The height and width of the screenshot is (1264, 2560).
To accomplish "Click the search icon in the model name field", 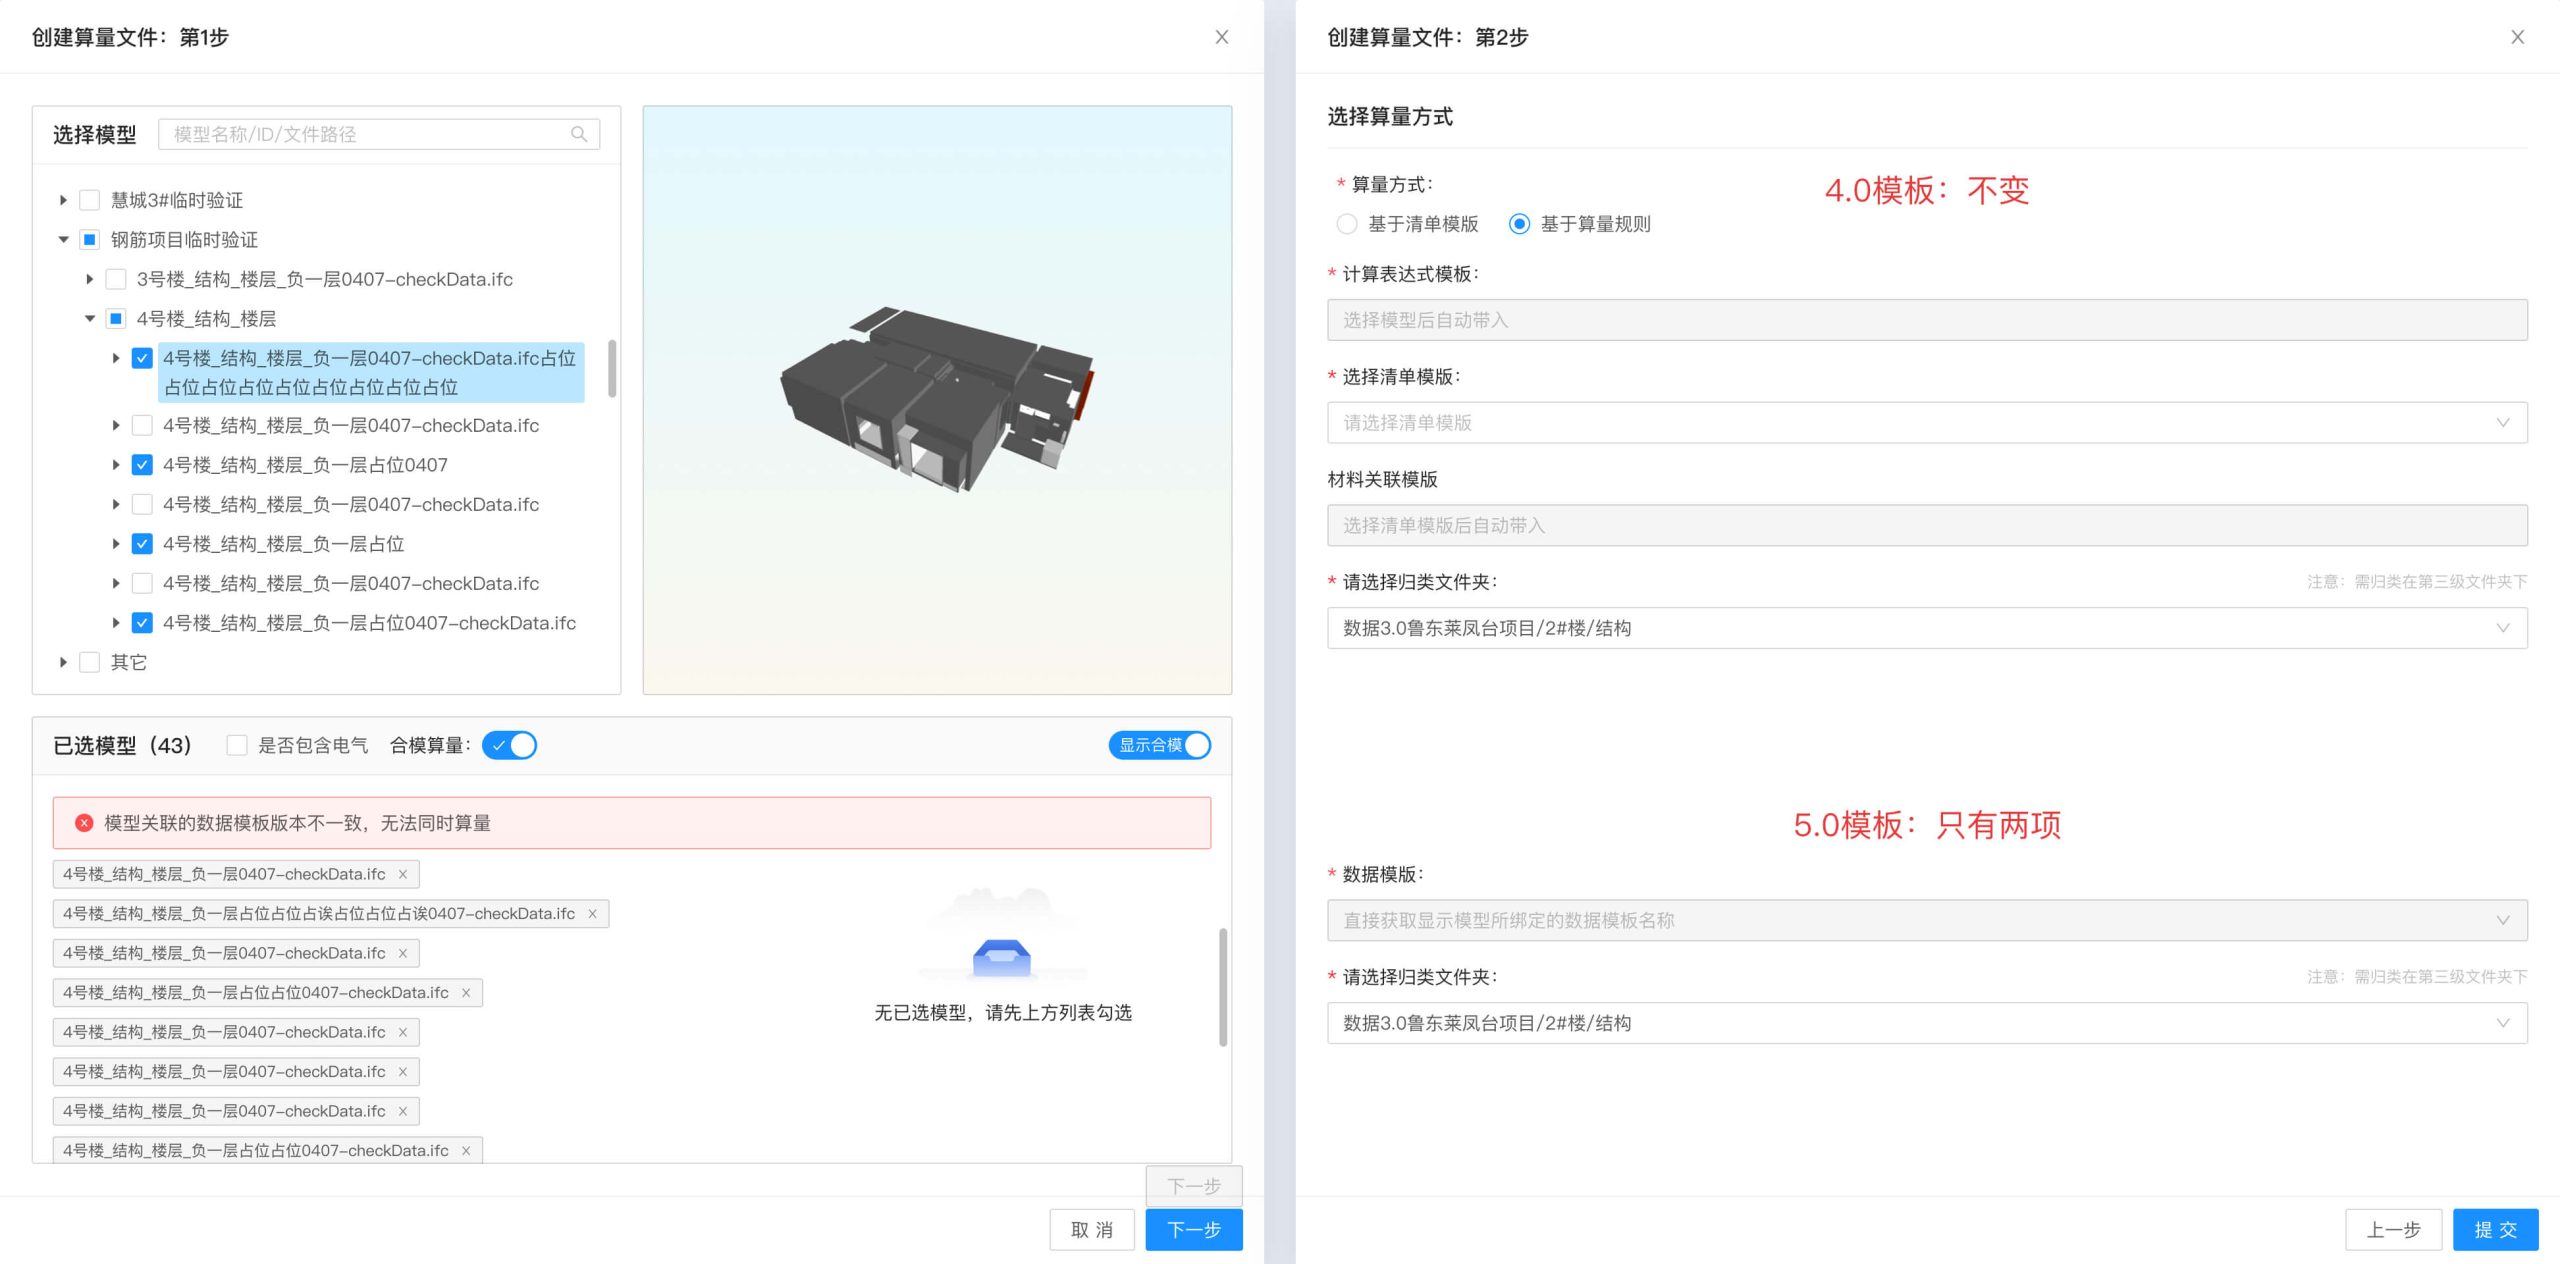I will (x=578, y=134).
